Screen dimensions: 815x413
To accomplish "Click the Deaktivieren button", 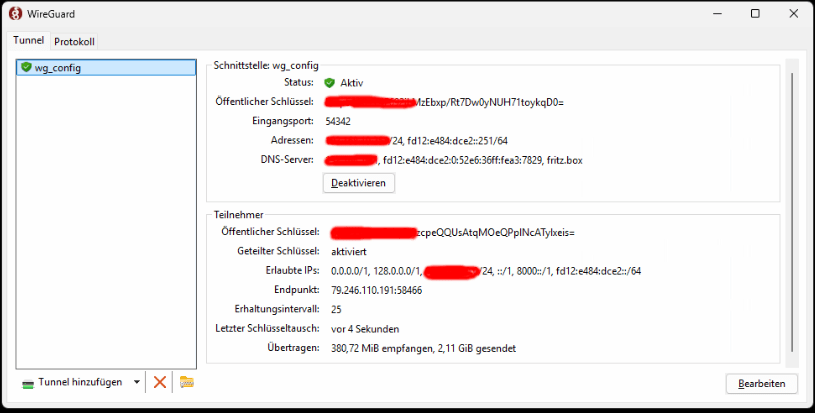I will [359, 183].
